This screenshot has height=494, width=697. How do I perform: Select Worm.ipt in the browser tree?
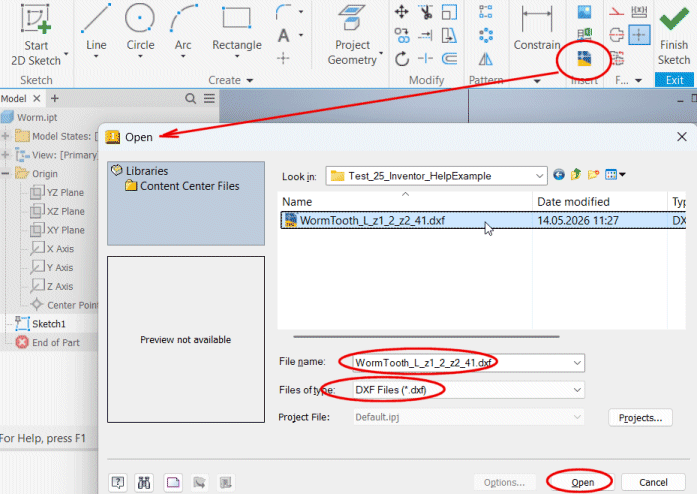coord(29,117)
